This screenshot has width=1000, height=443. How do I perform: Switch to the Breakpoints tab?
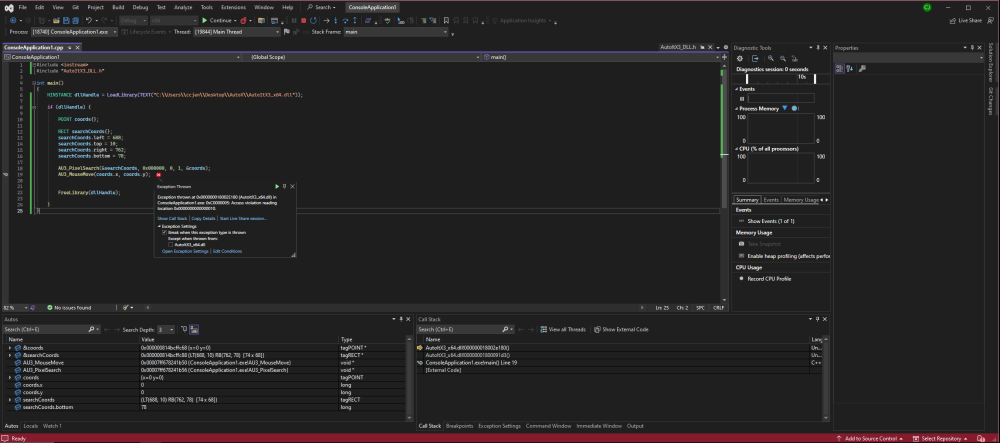tap(459, 426)
